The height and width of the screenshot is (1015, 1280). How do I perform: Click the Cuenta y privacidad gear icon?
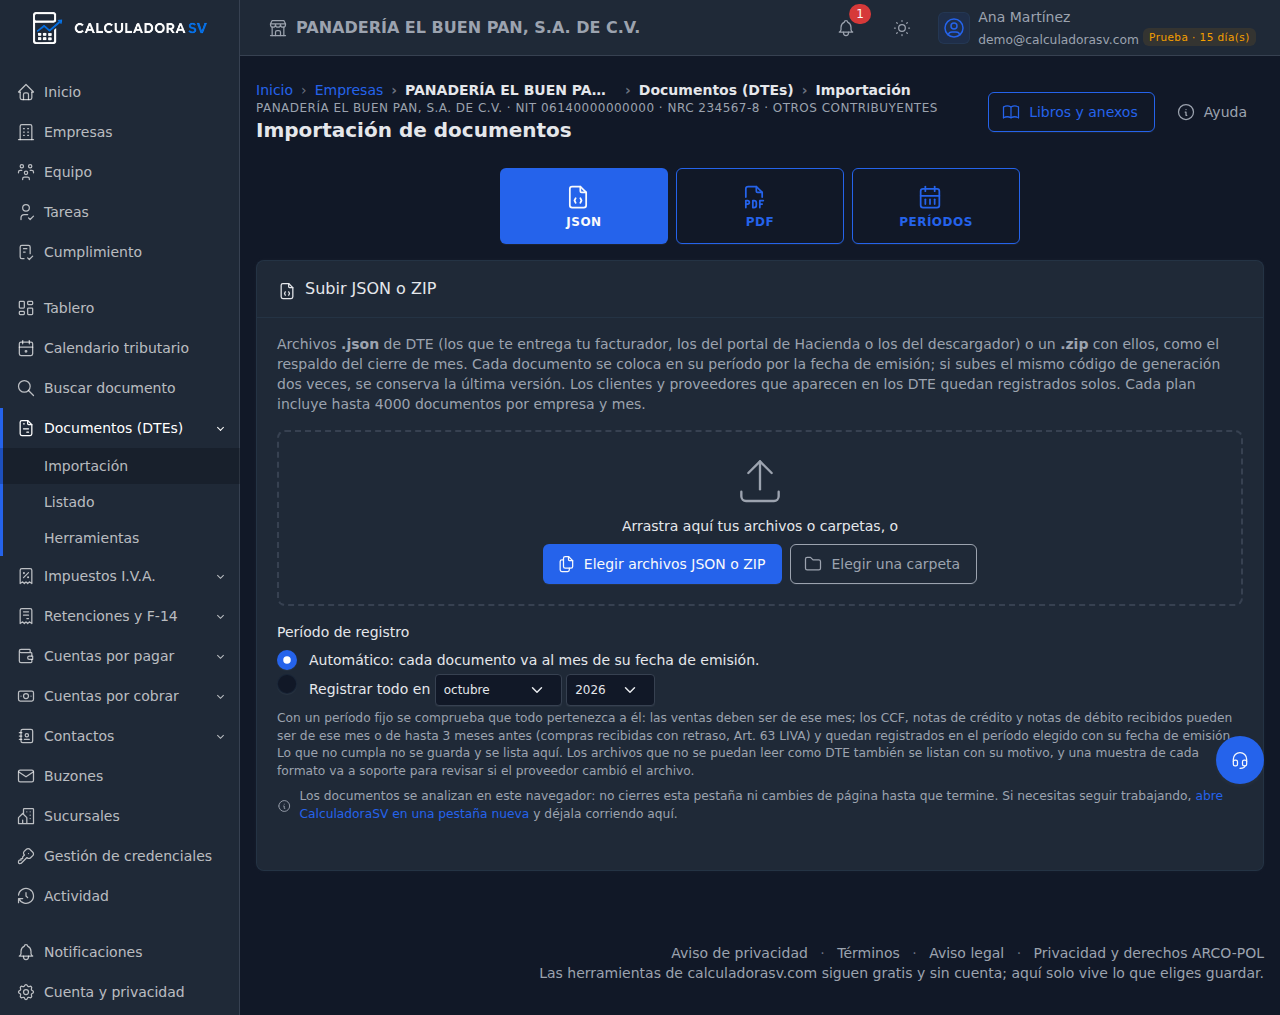pos(26,992)
